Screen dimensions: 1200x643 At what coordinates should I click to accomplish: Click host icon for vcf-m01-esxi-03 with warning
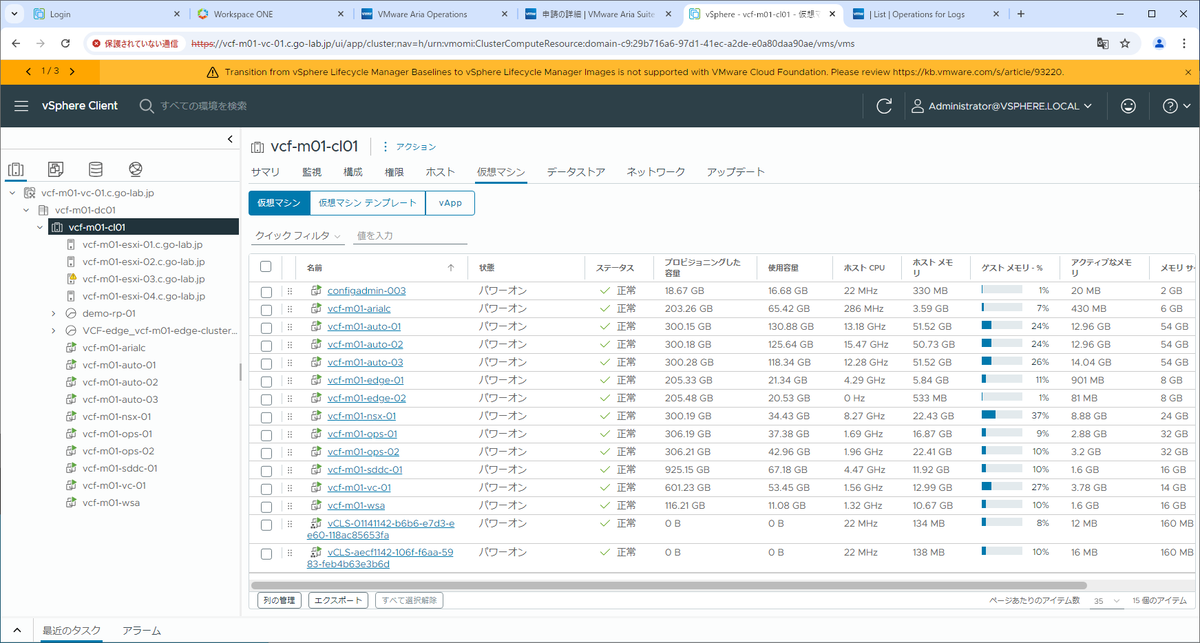click(x=71, y=279)
